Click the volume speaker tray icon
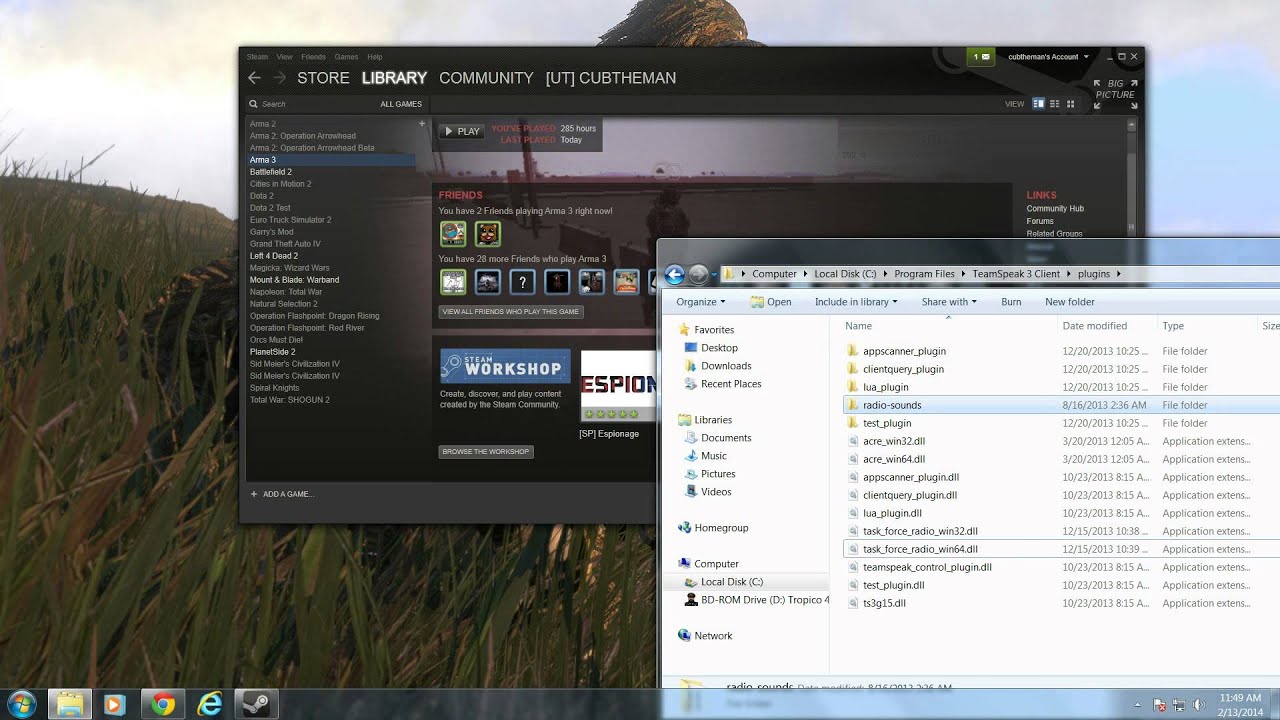The image size is (1280, 720). pos(1197,705)
